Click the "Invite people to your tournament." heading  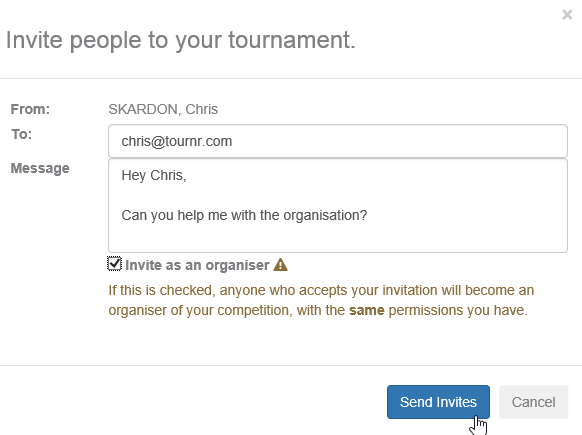(x=181, y=40)
